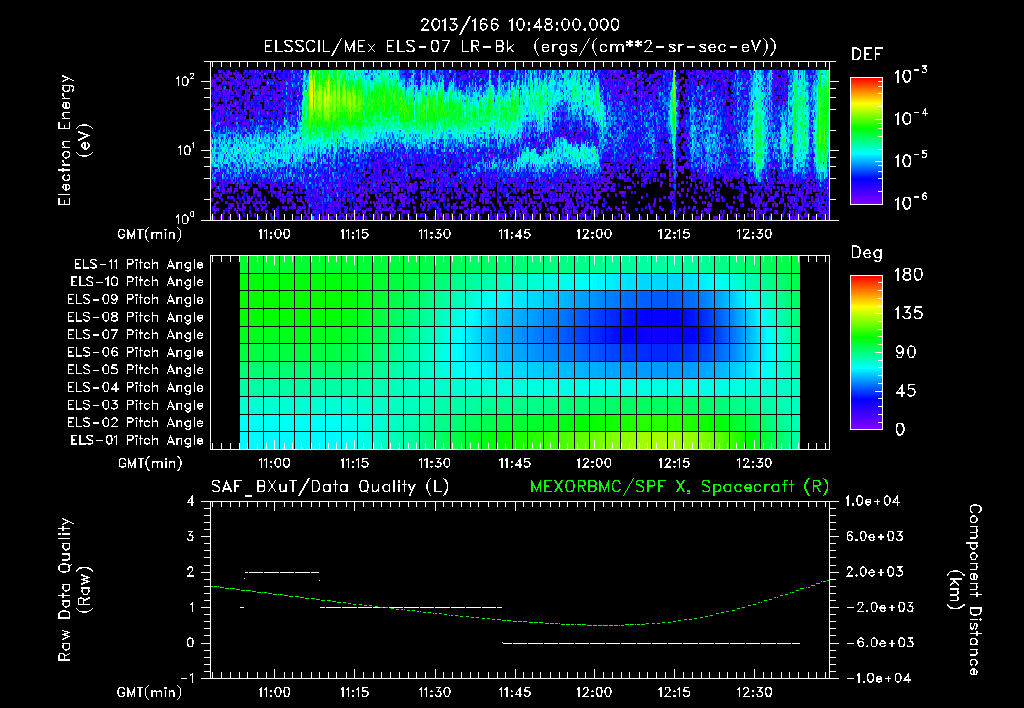Click the DEF color bar gradient
The height and width of the screenshot is (708, 1024).
pos(866,140)
